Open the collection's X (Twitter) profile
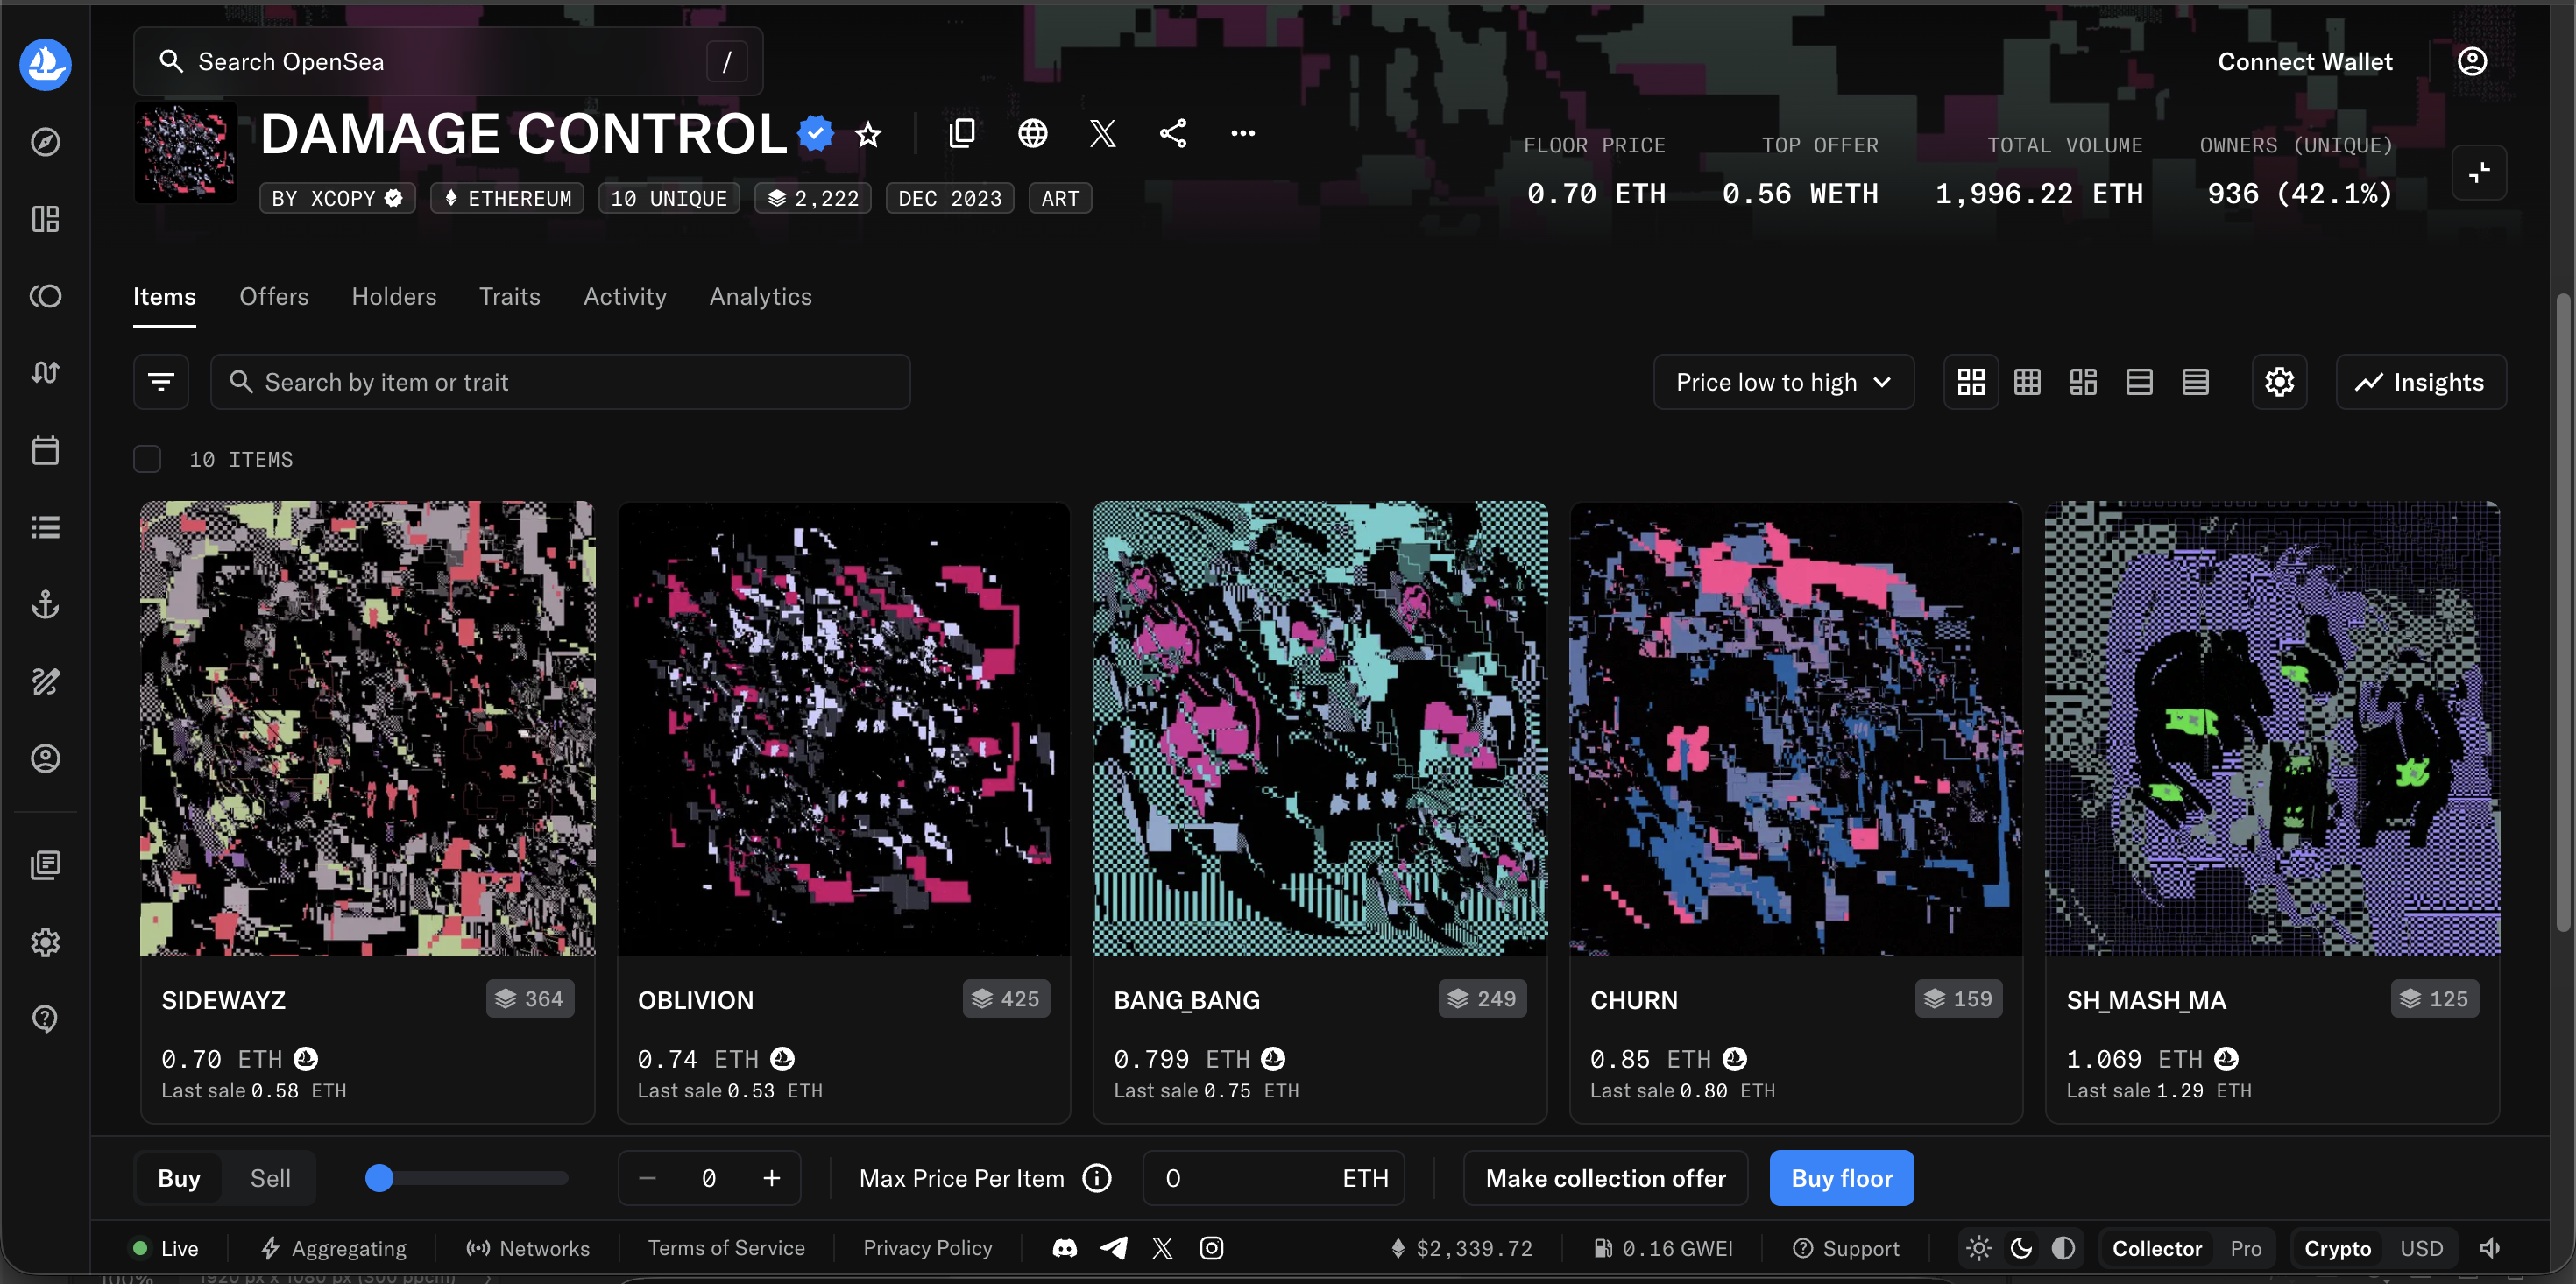The height and width of the screenshot is (1284, 2576). 1102,133
